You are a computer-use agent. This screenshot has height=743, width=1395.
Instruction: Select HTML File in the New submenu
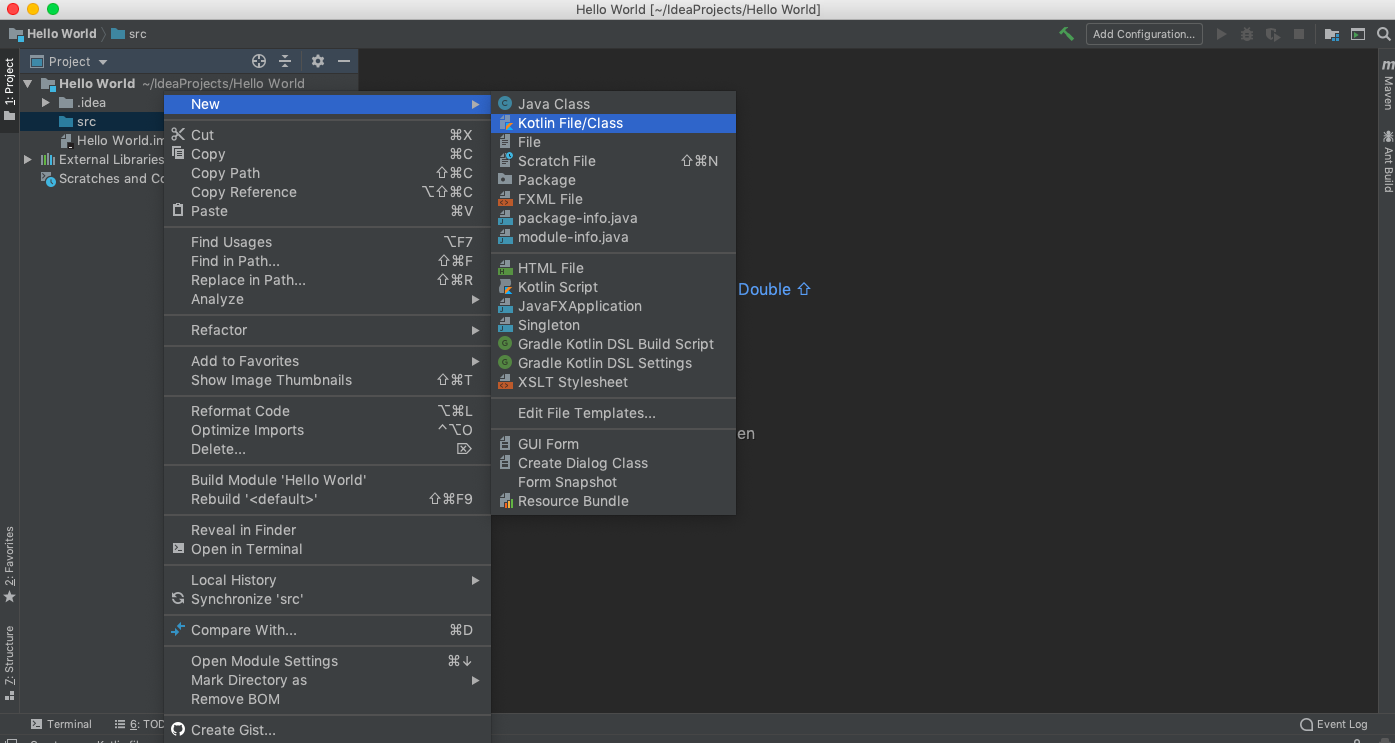[613, 268]
